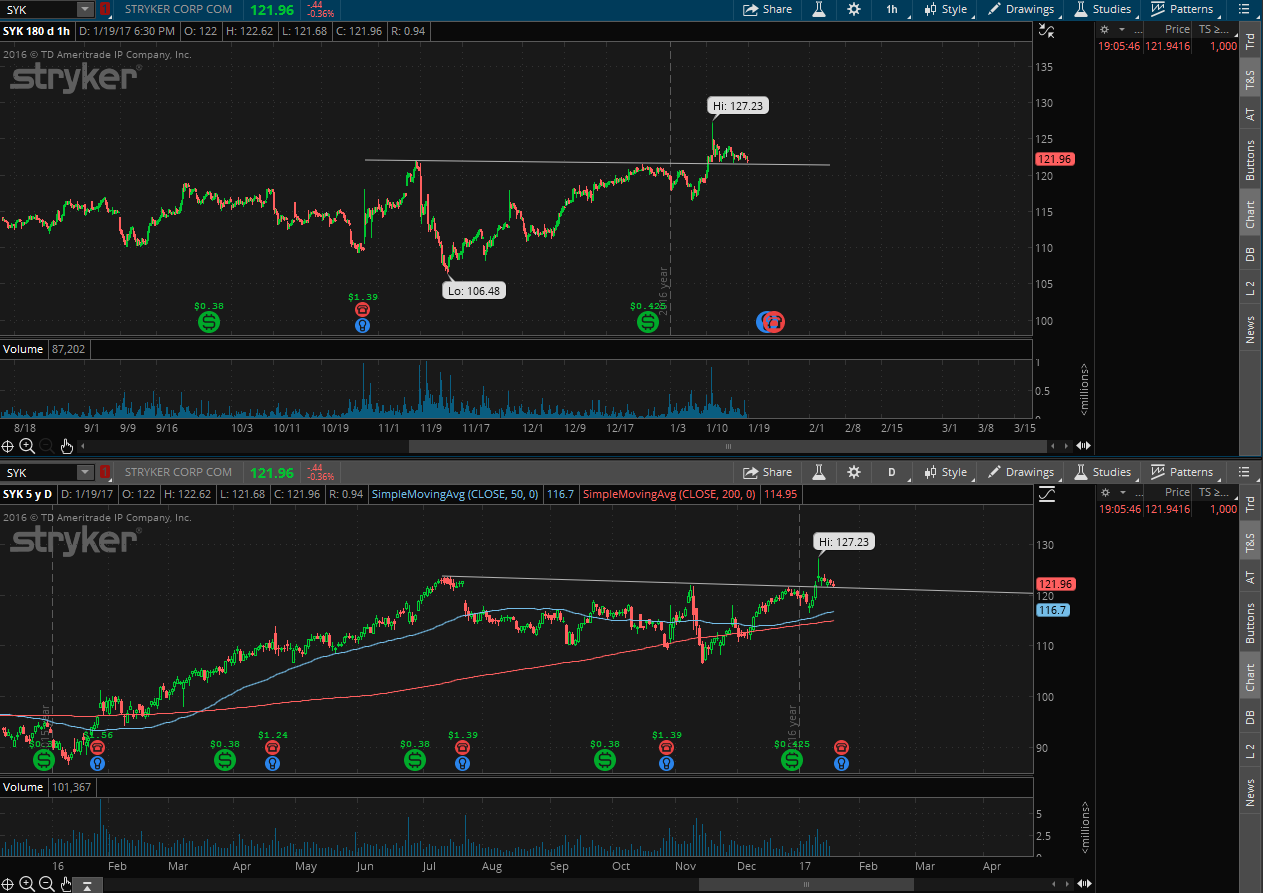The width and height of the screenshot is (1263, 893).
Task: Change the D timeframe in the lower chart
Action: [x=891, y=472]
